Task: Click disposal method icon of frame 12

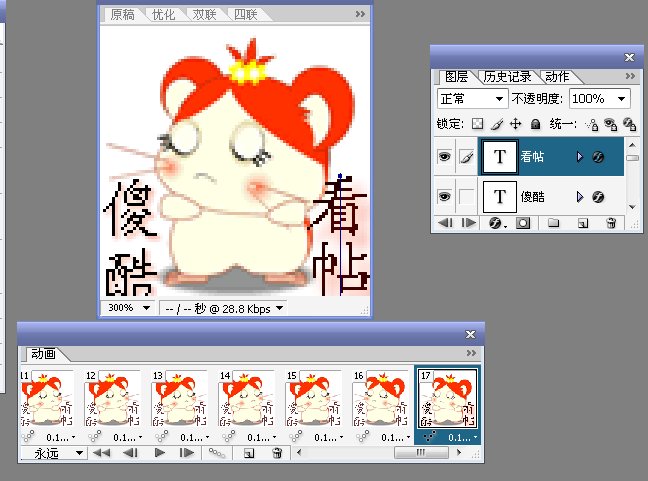Action: pyautogui.click(x=95, y=436)
